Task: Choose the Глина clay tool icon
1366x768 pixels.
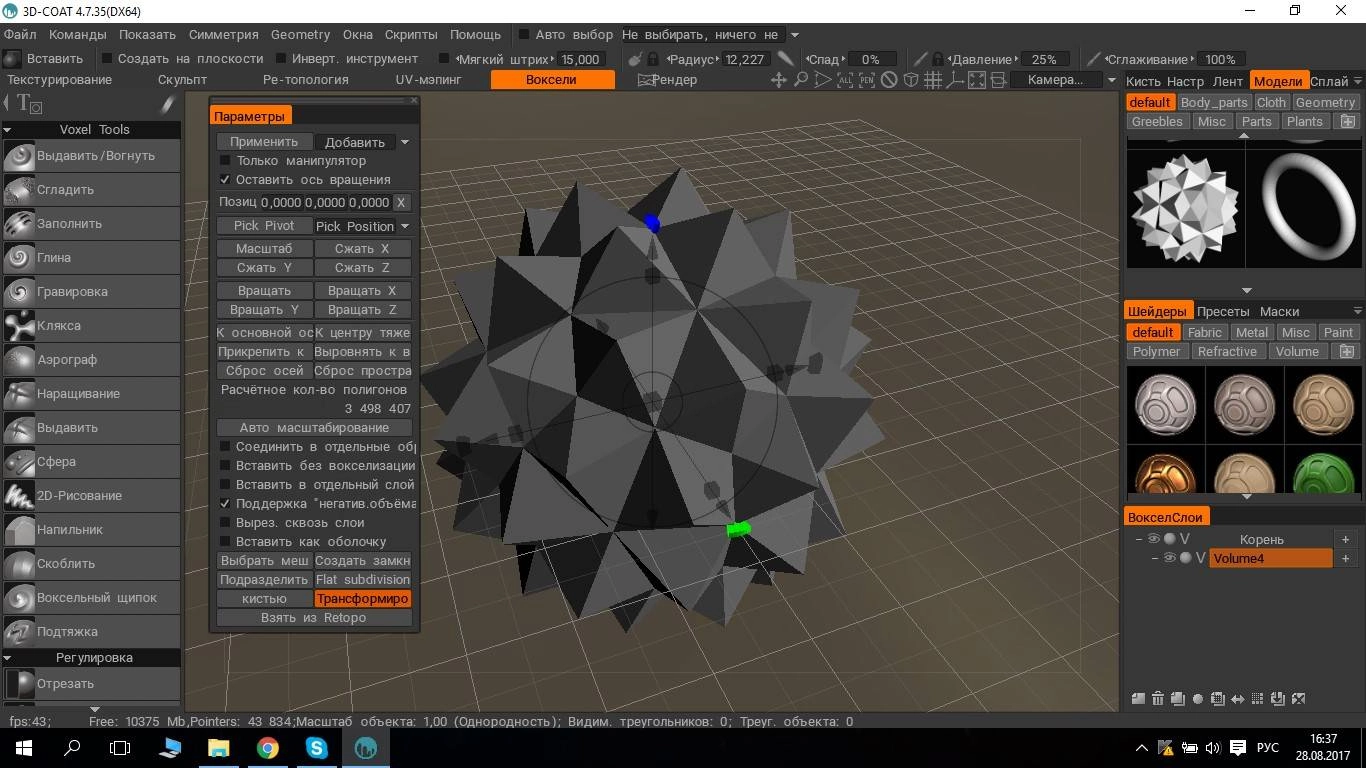Action: tap(19, 258)
